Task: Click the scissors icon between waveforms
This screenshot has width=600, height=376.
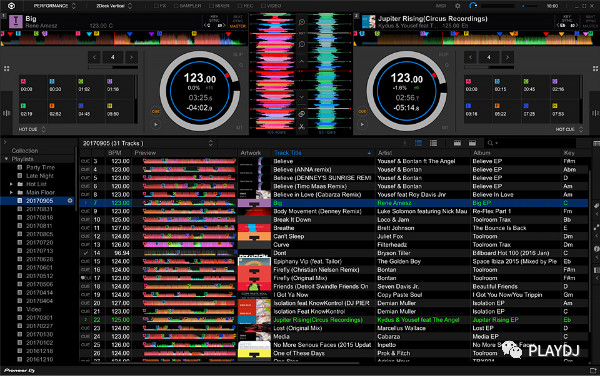Action: coord(302,127)
